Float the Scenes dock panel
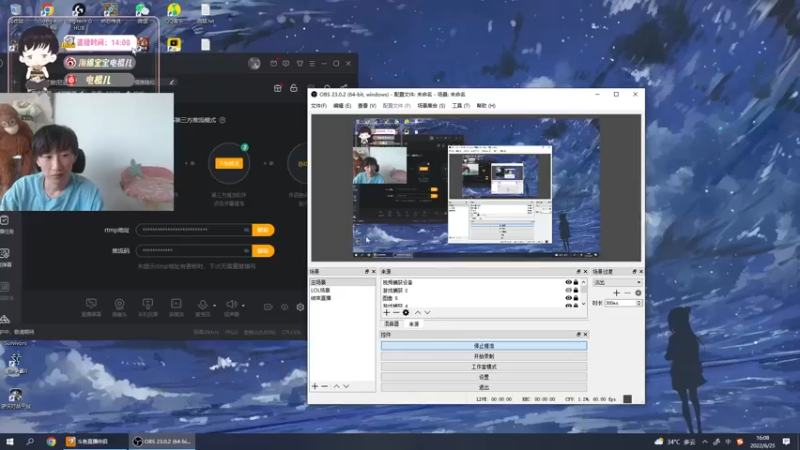800x450 pixels. 367,271
